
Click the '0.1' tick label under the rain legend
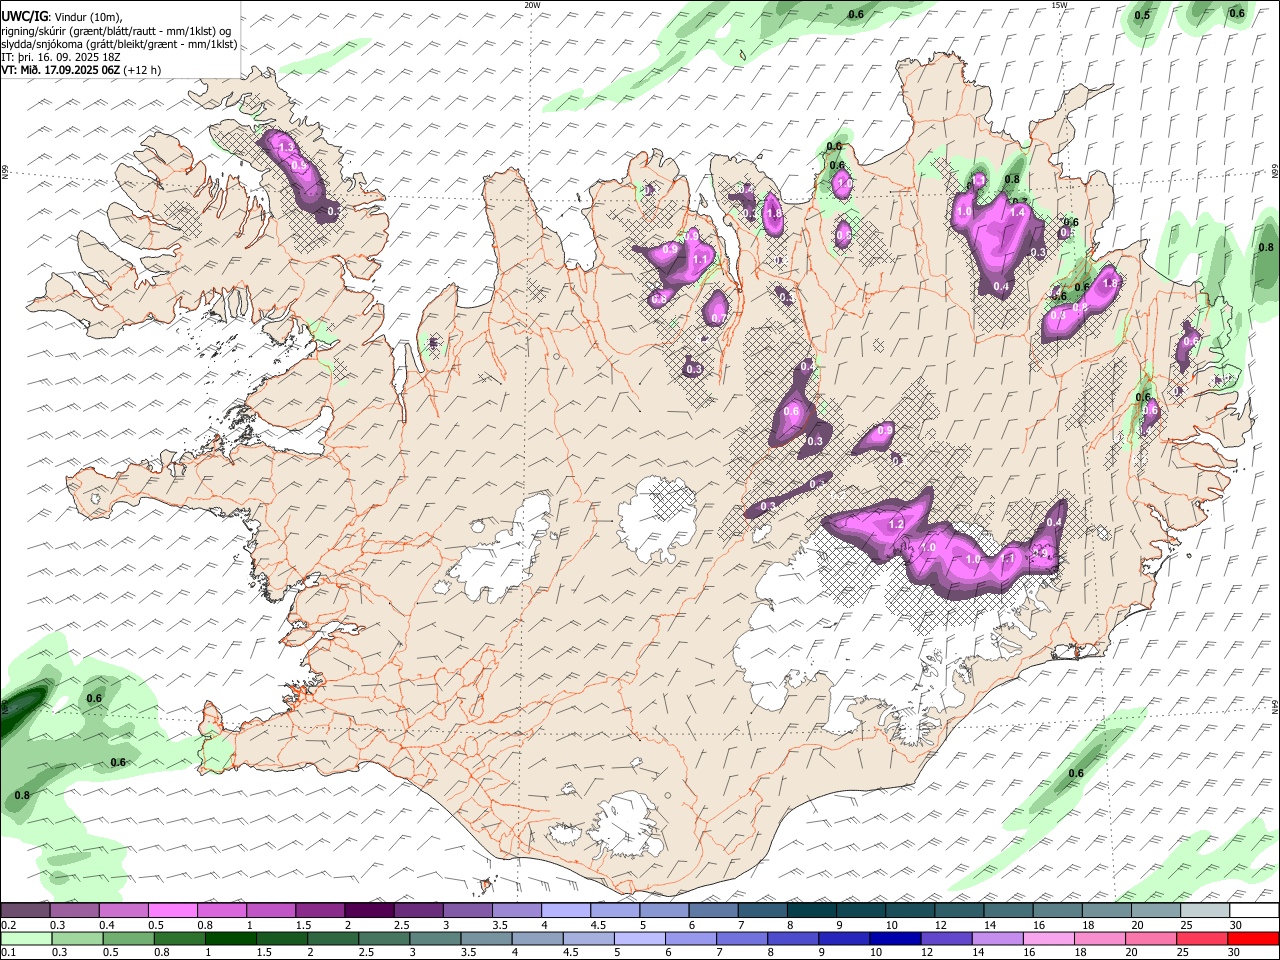(8, 953)
